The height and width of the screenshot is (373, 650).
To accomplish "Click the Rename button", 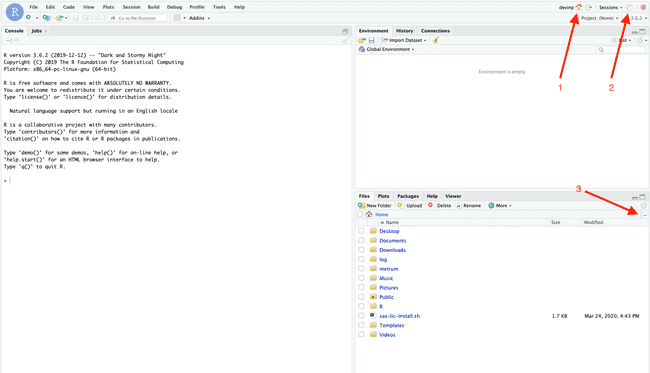I will pos(468,206).
